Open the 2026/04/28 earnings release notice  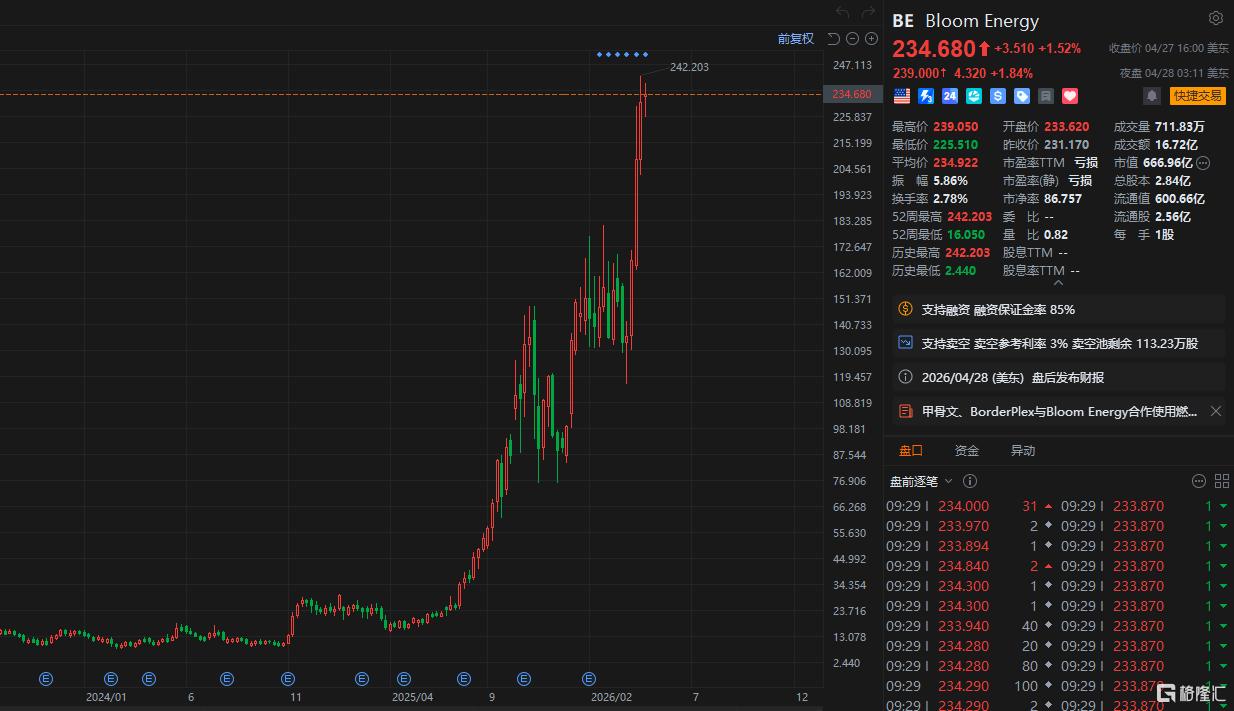click(x=1058, y=377)
